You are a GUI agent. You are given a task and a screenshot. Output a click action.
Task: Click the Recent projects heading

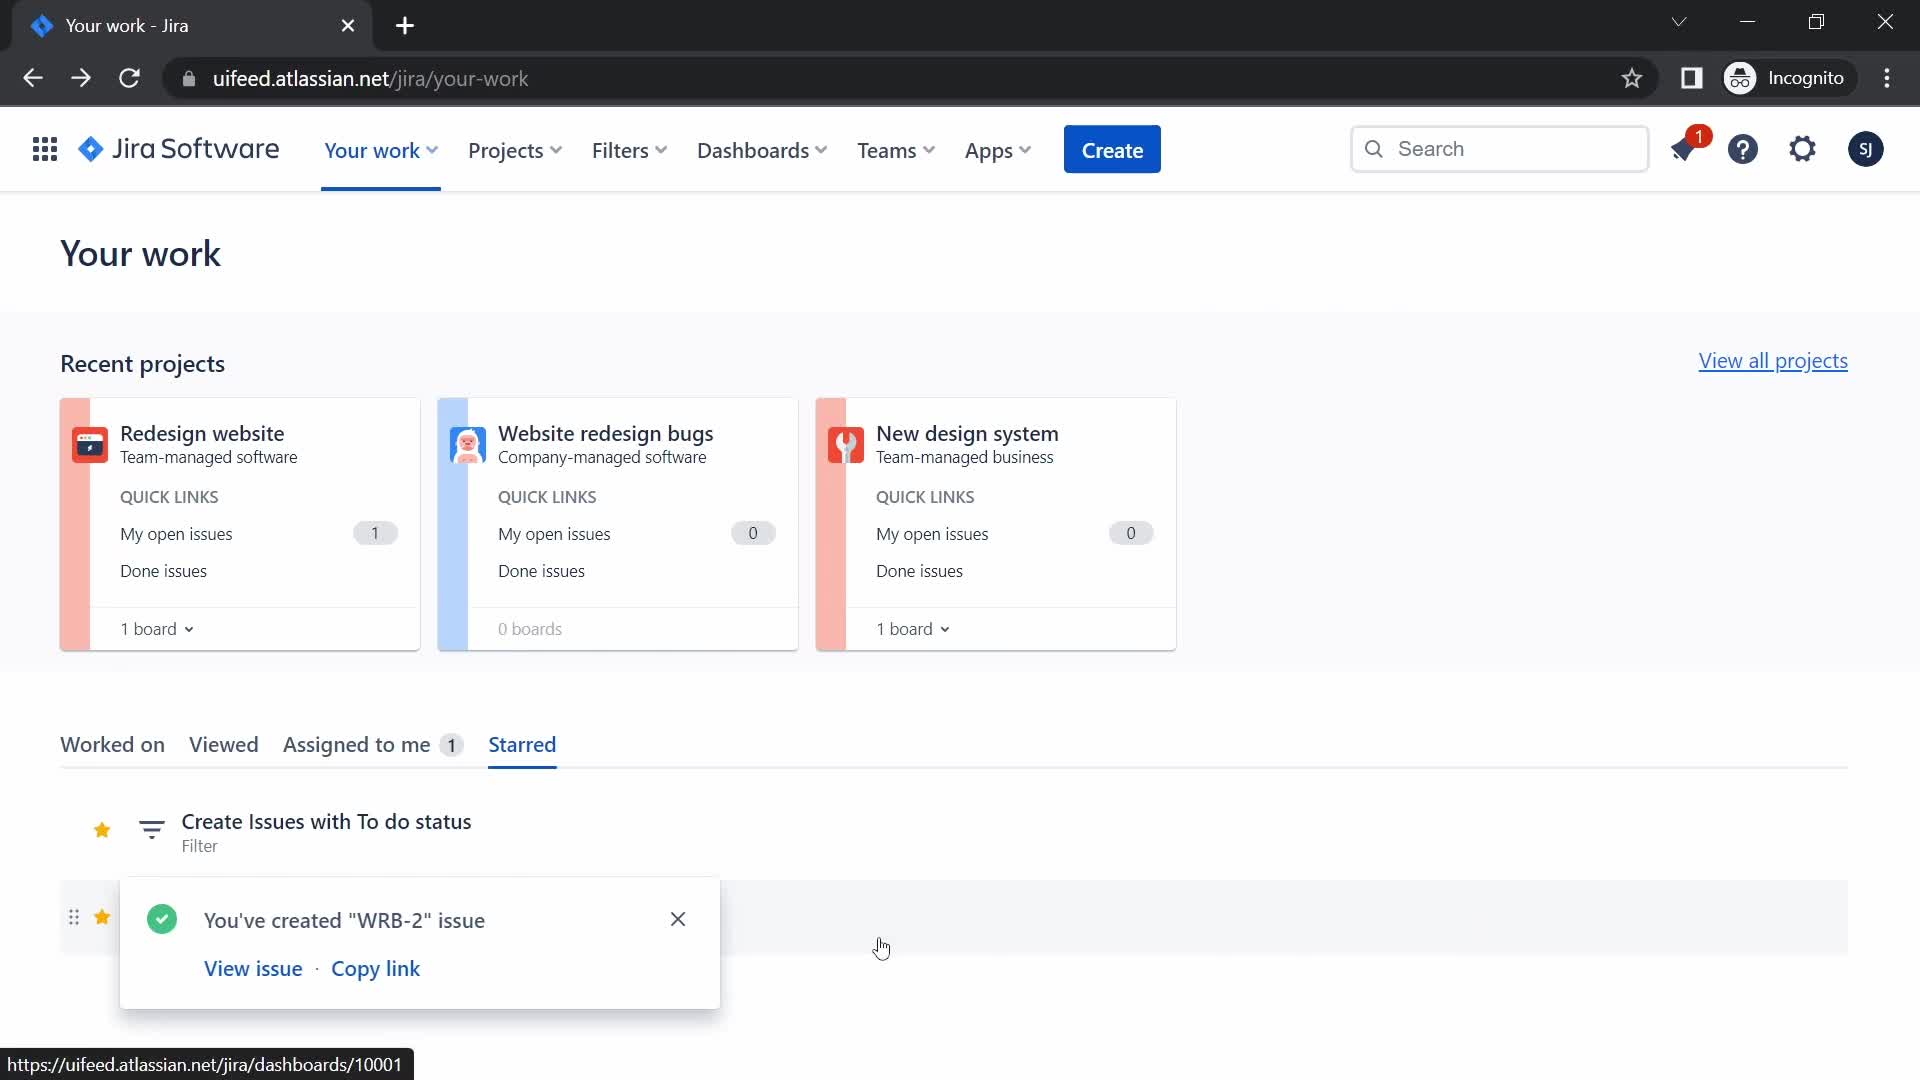[142, 364]
